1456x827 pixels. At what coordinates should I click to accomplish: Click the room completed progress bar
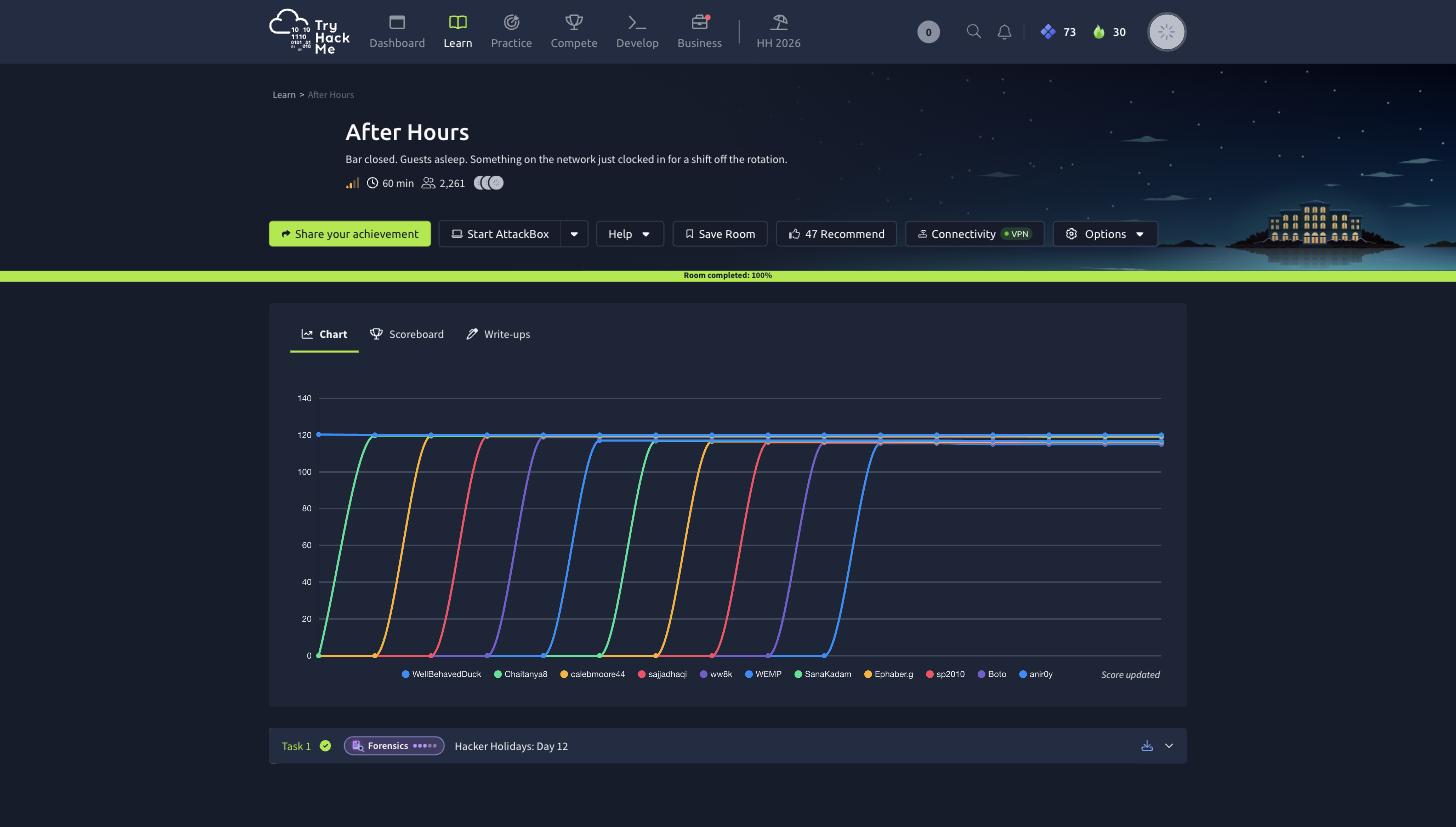728,275
